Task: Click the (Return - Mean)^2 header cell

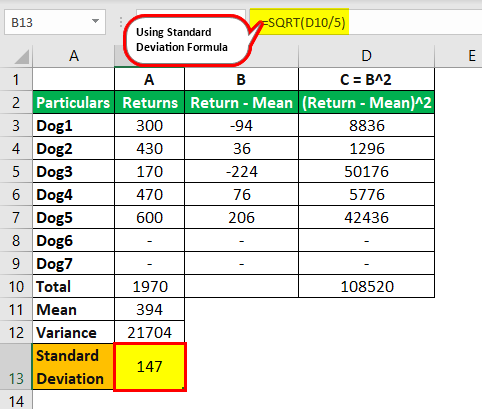Action: tap(367, 102)
